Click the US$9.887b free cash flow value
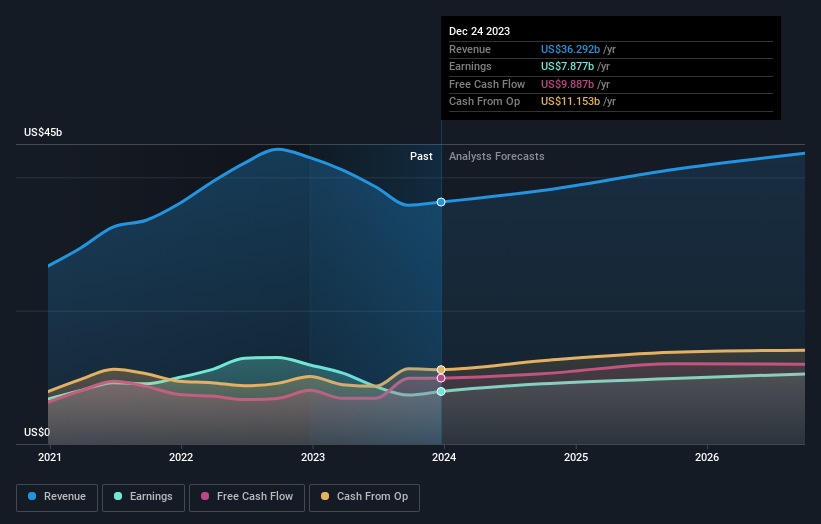The image size is (821, 524). (567, 84)
